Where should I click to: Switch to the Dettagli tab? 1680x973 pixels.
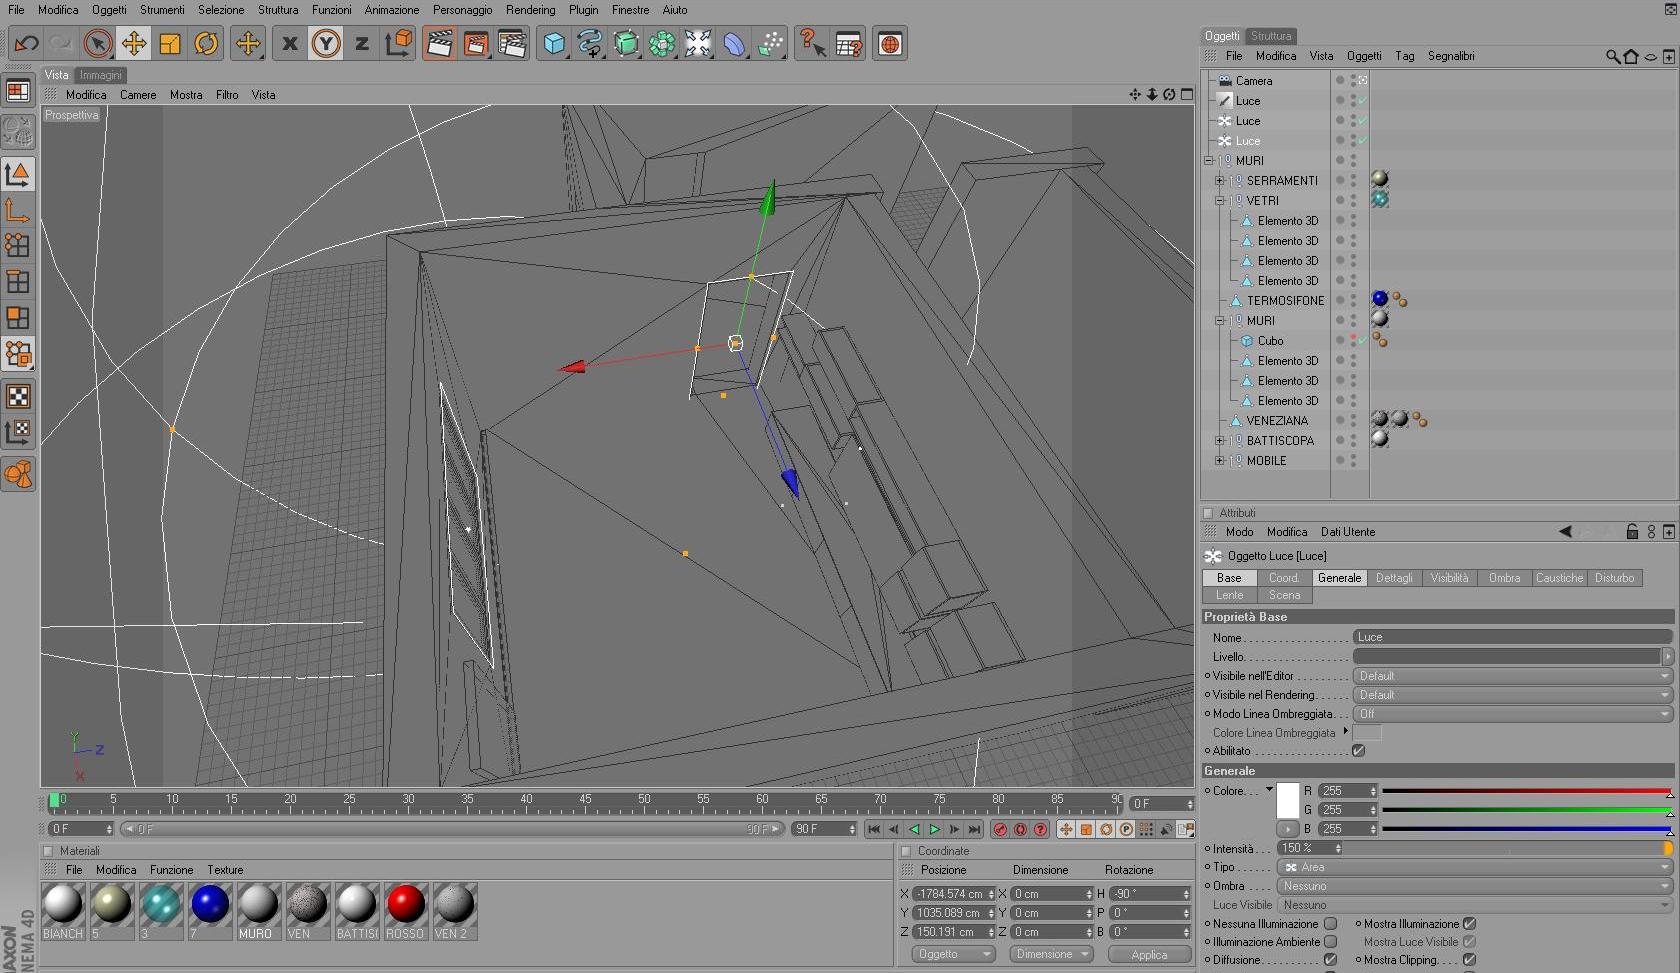[1393, 578]
